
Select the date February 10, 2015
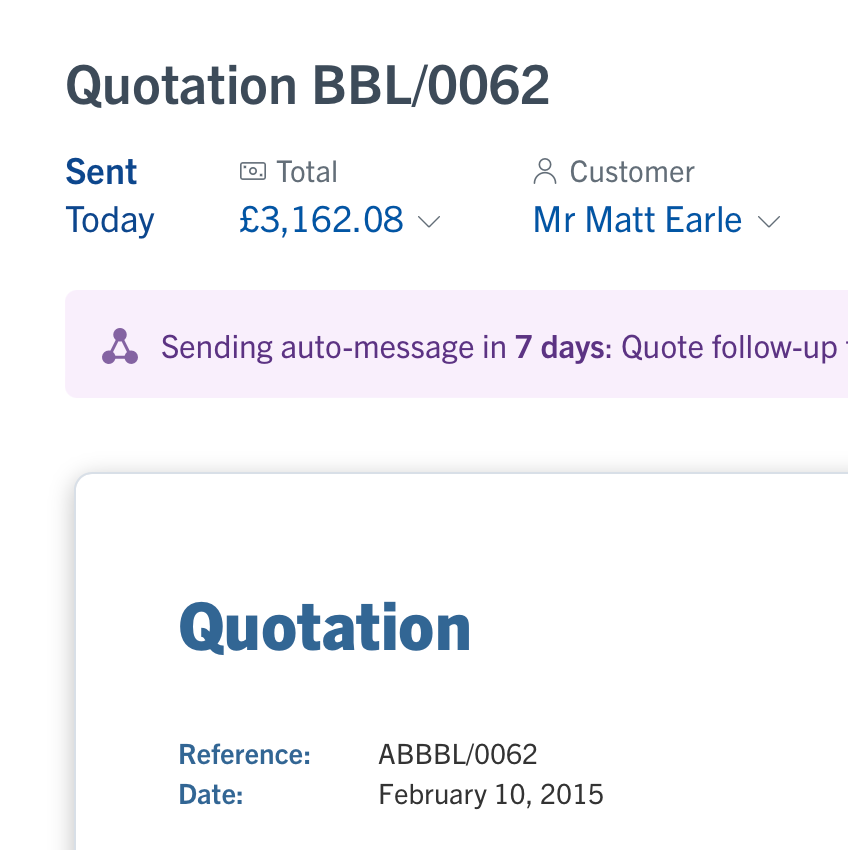[x=491, y=795]
